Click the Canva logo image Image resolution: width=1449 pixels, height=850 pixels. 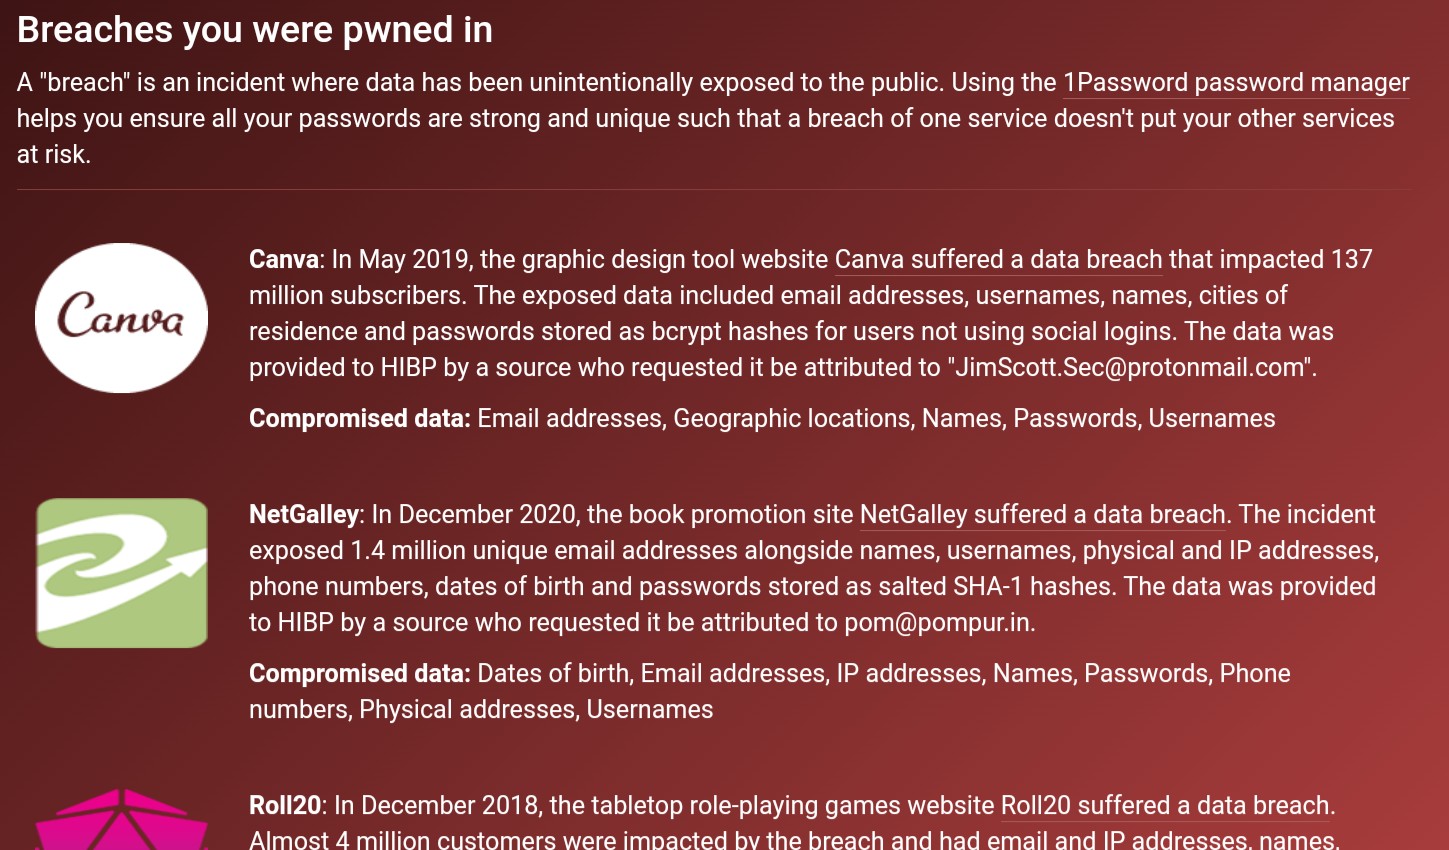(x=121, y=318)
